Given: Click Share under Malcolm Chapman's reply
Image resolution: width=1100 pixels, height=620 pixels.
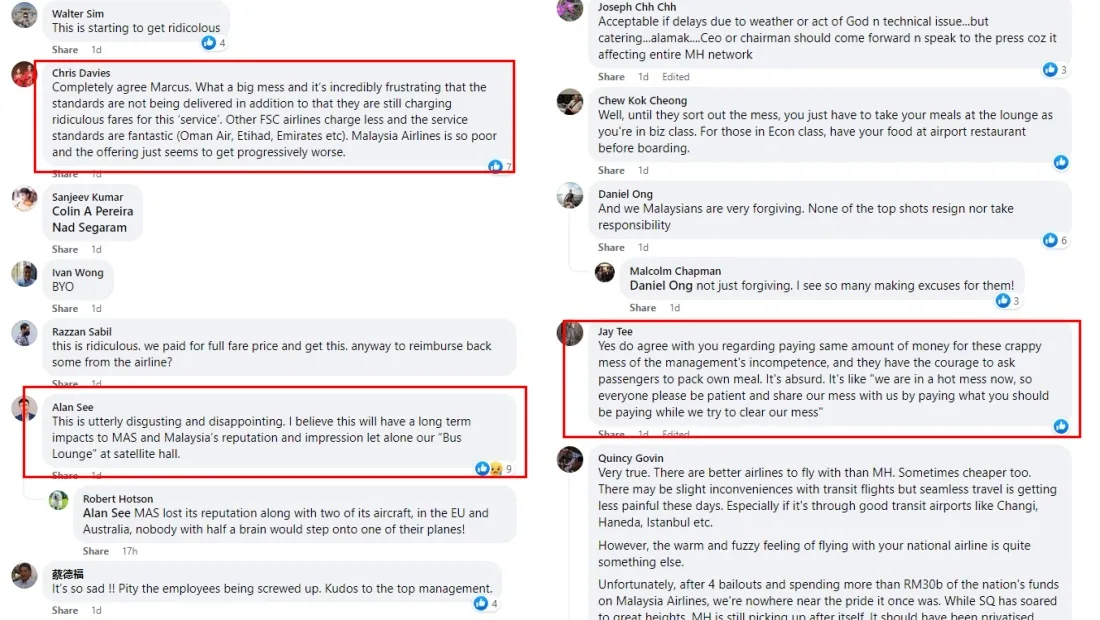Looking at the screenshot, I should (x=643, y=308).
